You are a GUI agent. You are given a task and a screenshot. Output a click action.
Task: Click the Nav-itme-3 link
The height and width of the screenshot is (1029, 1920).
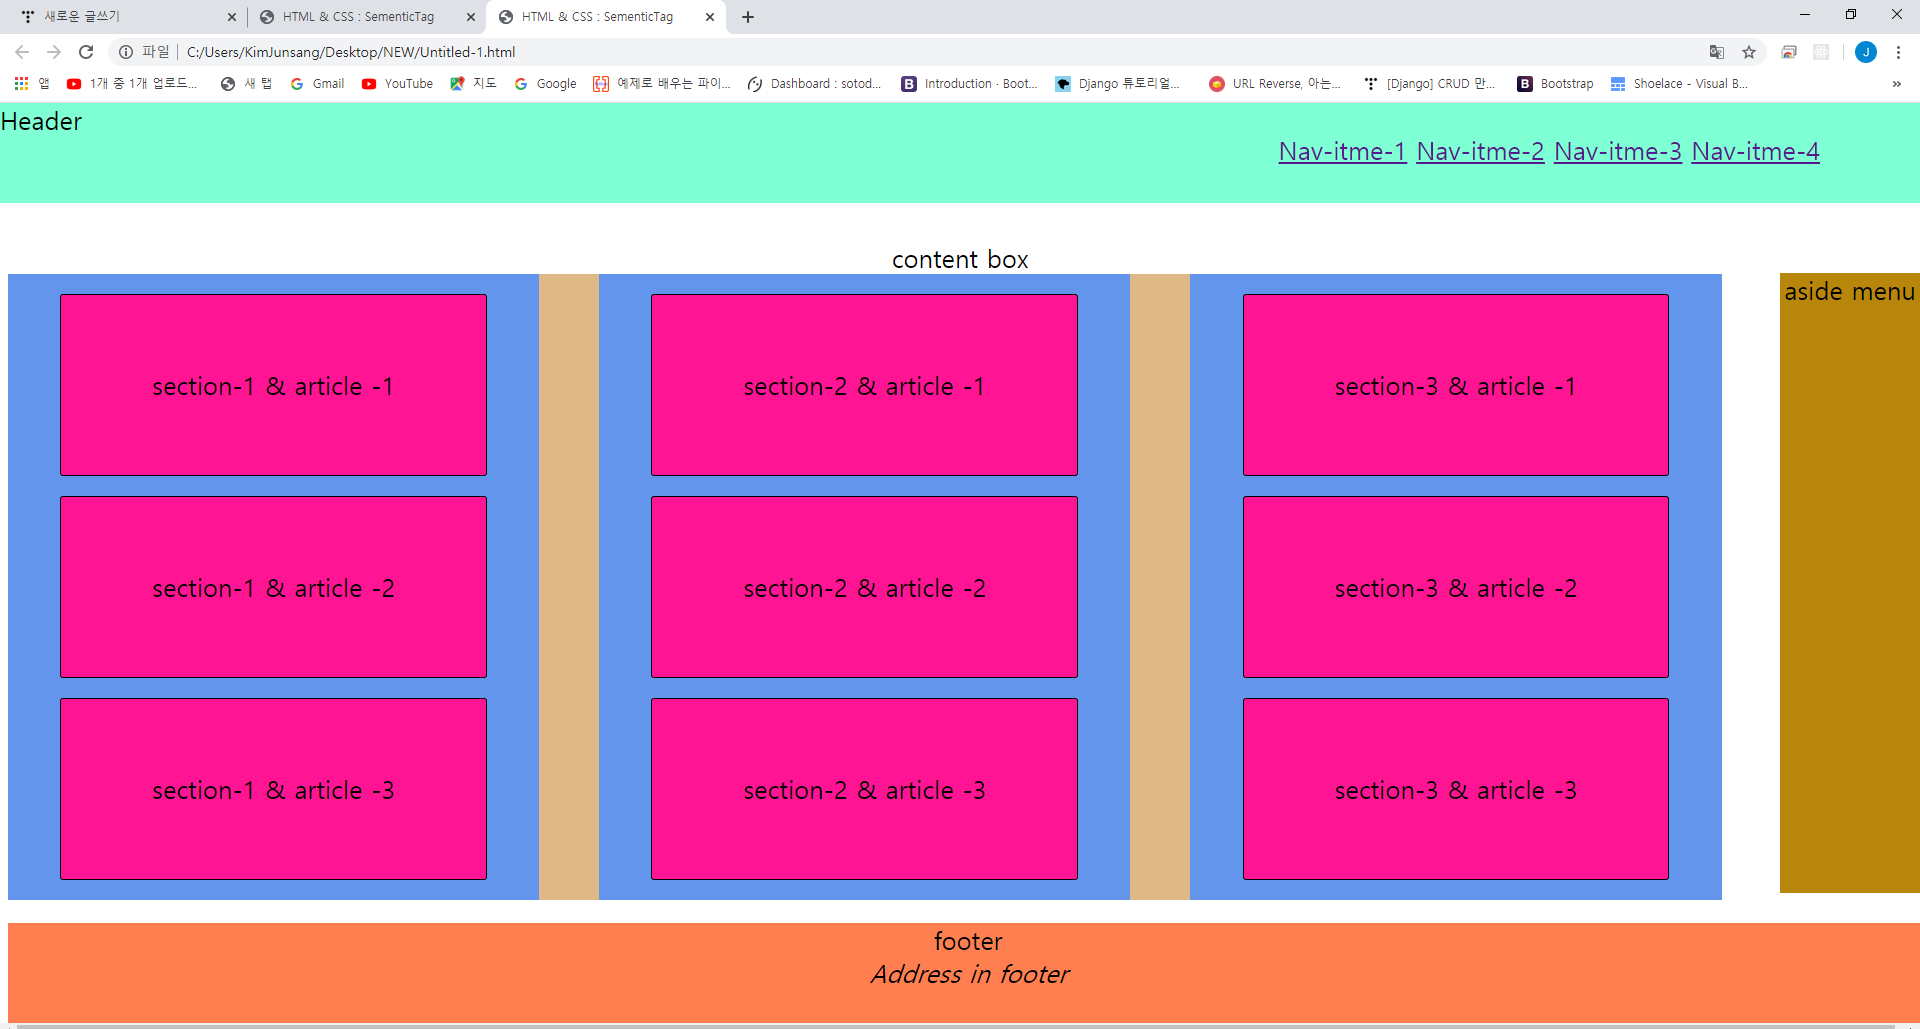click(x=1618, y=152)
